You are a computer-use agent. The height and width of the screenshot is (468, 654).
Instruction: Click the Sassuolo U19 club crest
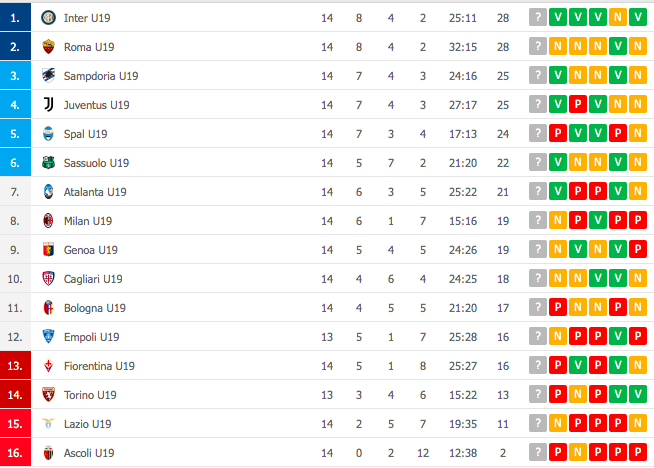tap(48, 163)
